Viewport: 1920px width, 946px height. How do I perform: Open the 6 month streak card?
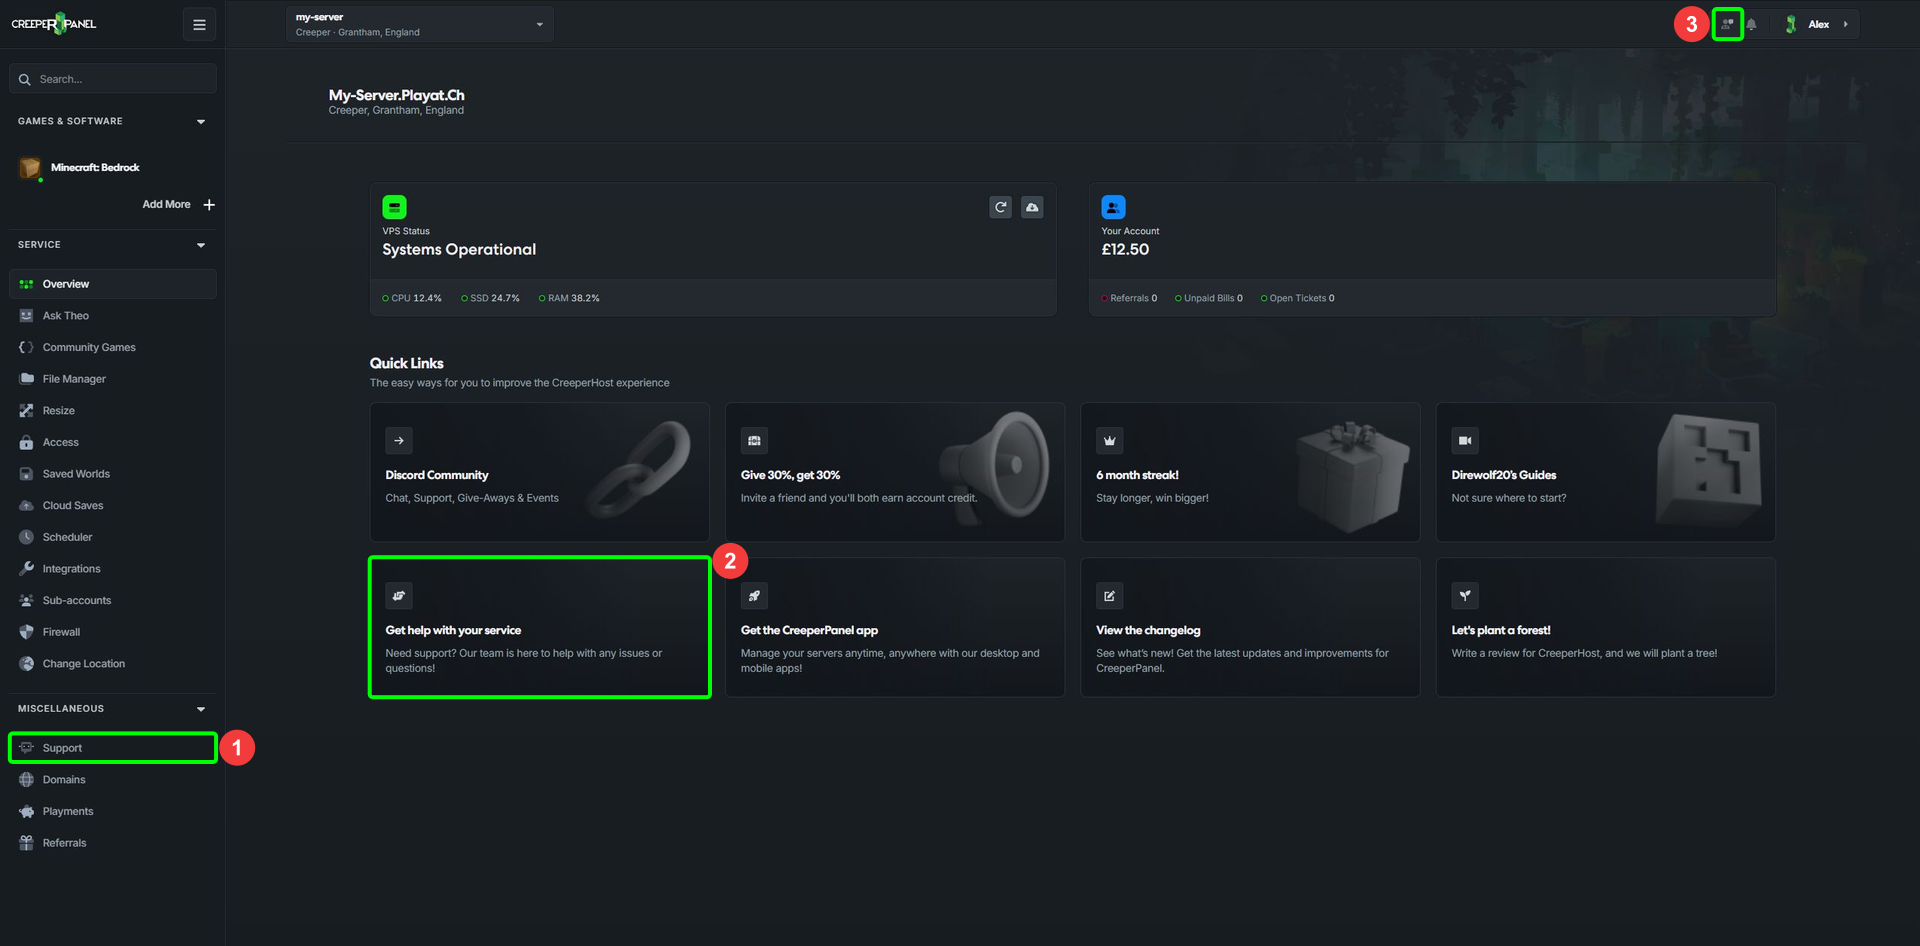tap(1250, 472)
